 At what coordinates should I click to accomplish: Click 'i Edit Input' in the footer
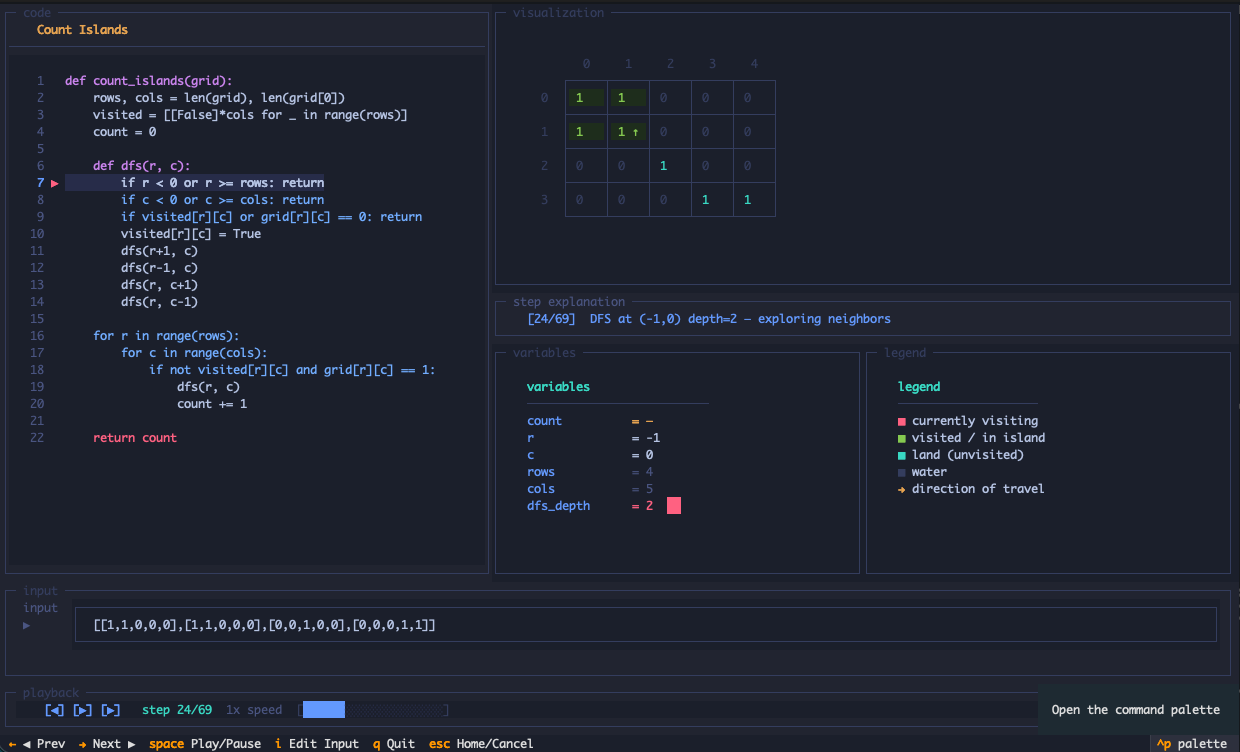tap(317, 744)
